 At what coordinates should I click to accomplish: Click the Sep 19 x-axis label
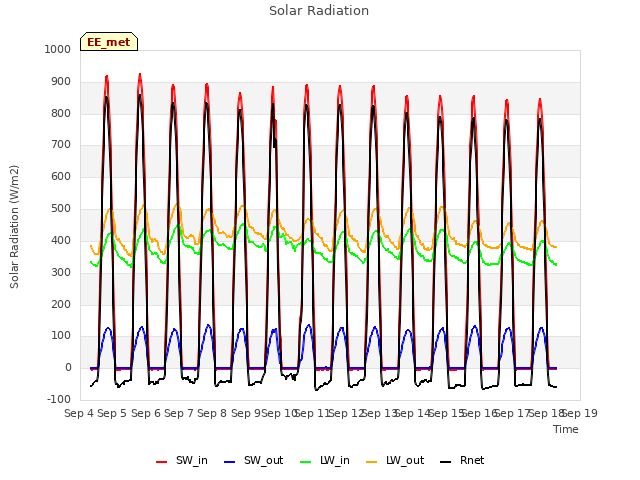pyautogui.click(x=580, y=413)
